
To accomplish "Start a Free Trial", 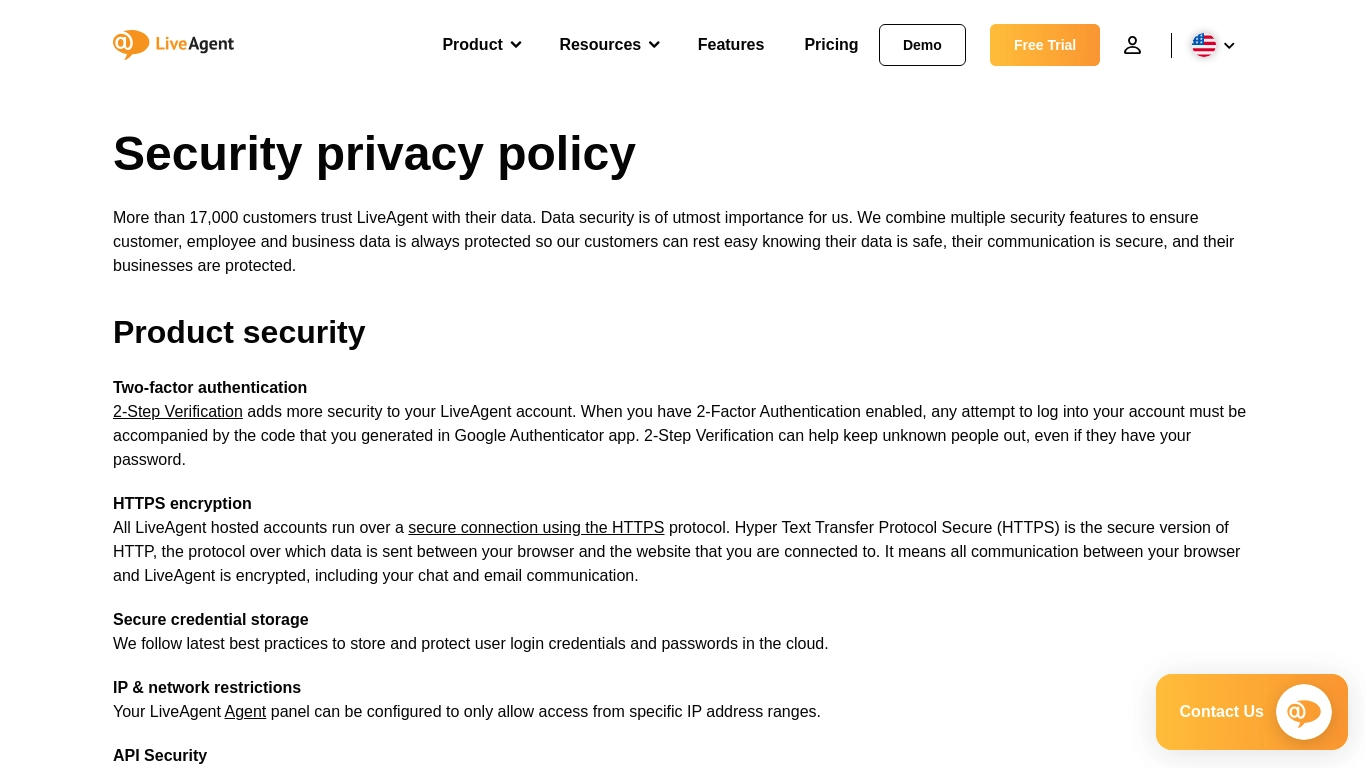I will [1044, 45].
